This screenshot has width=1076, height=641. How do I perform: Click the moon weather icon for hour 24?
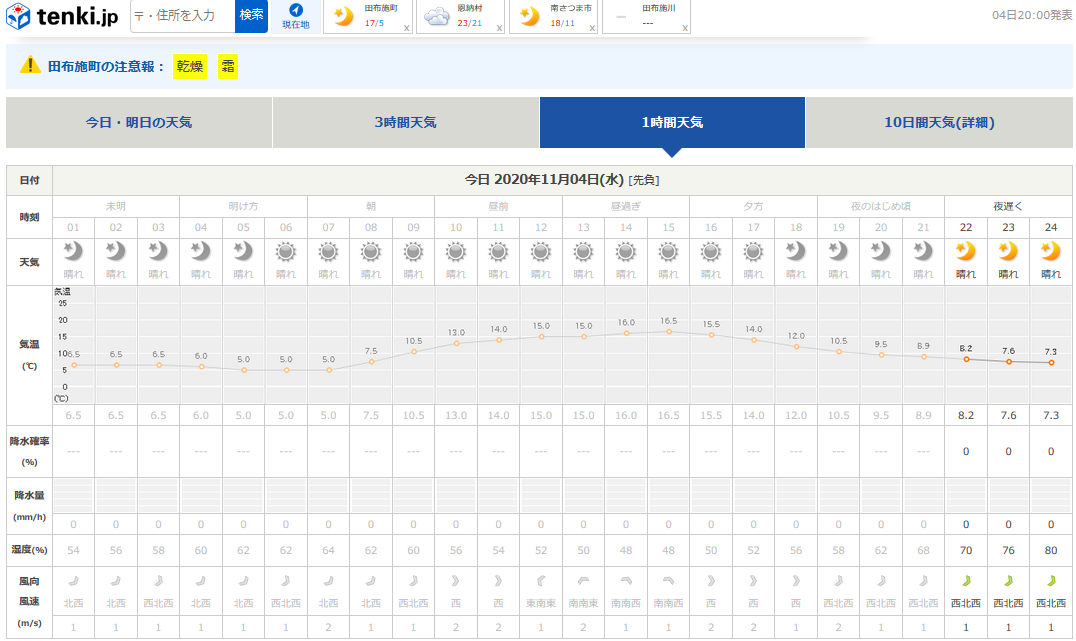tap(1051, 252)
